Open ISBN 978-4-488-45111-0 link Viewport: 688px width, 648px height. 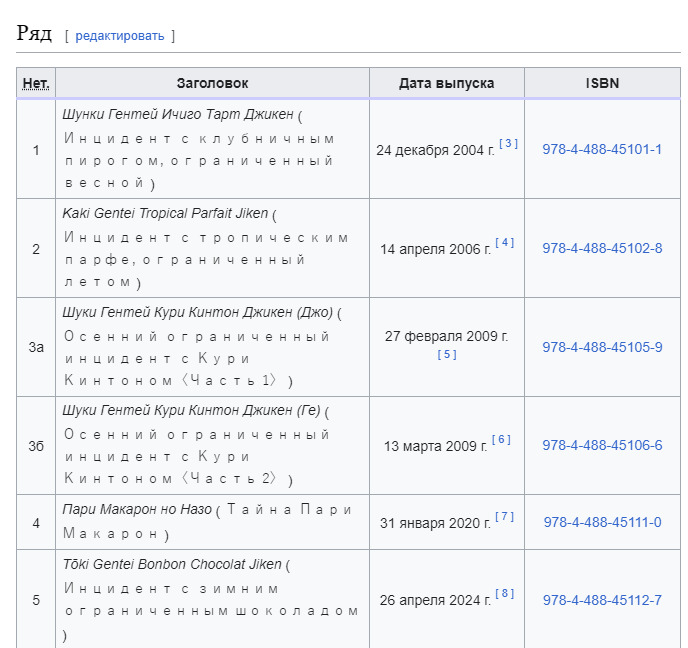[602, 522]
